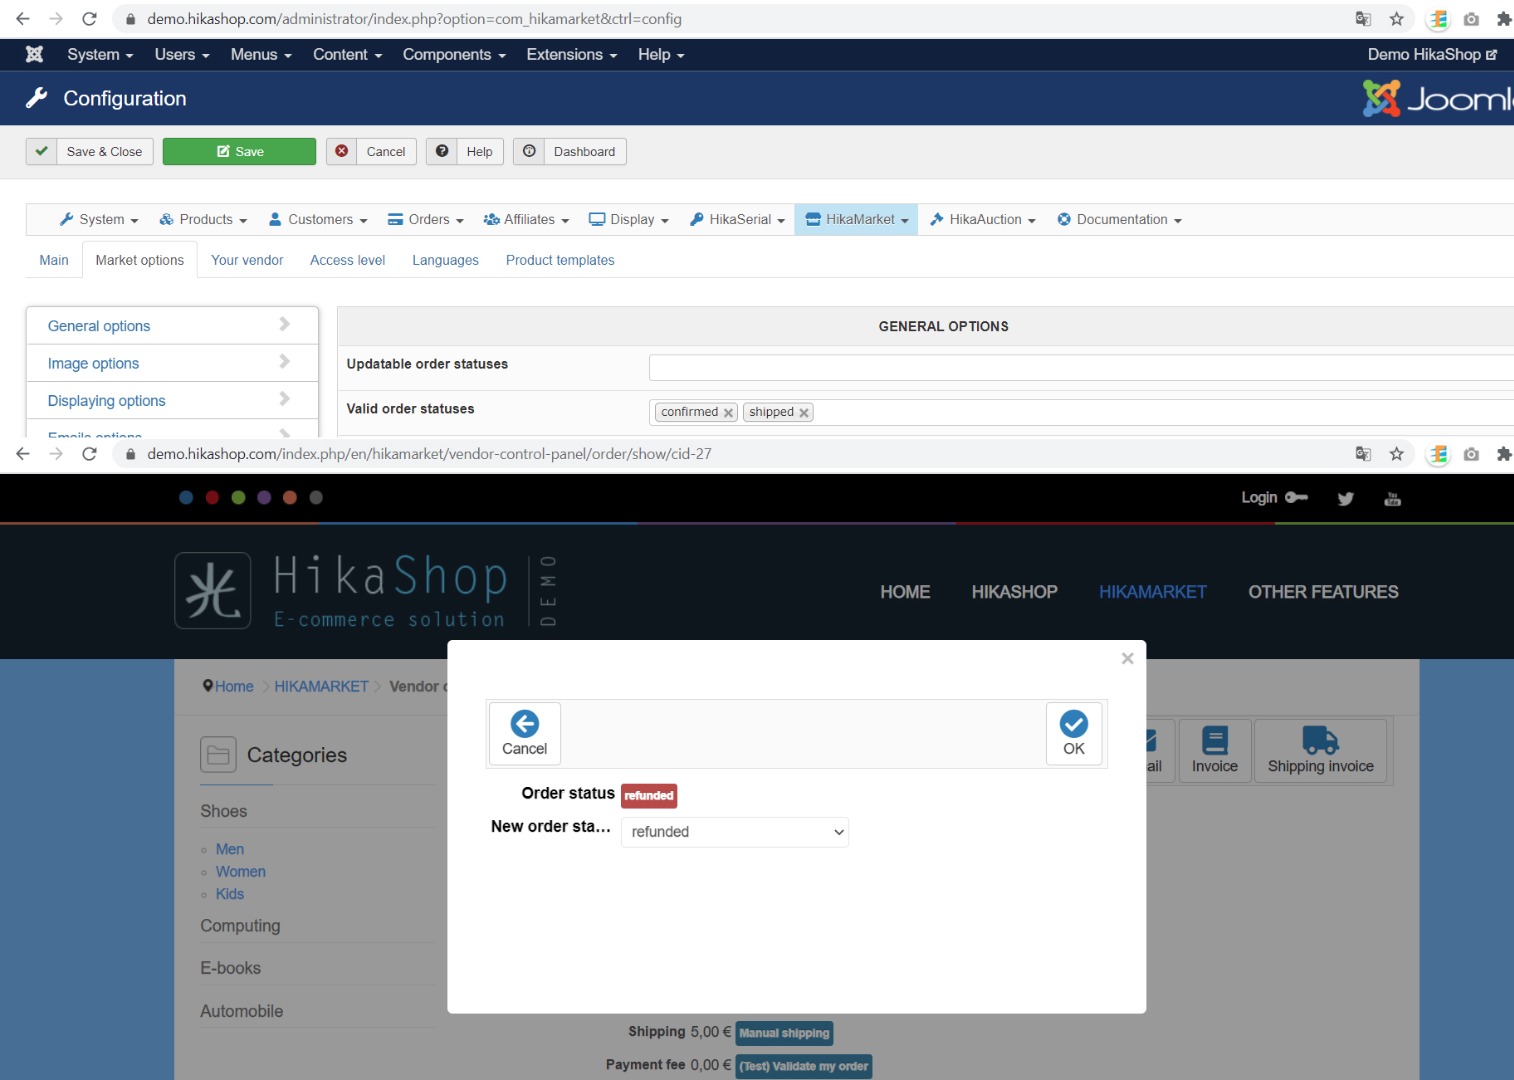The height and width of the screenshot is (1080, 1514).
Task: Click the Joomla logo icon in the admin menu bar
Action: (34, 54)
